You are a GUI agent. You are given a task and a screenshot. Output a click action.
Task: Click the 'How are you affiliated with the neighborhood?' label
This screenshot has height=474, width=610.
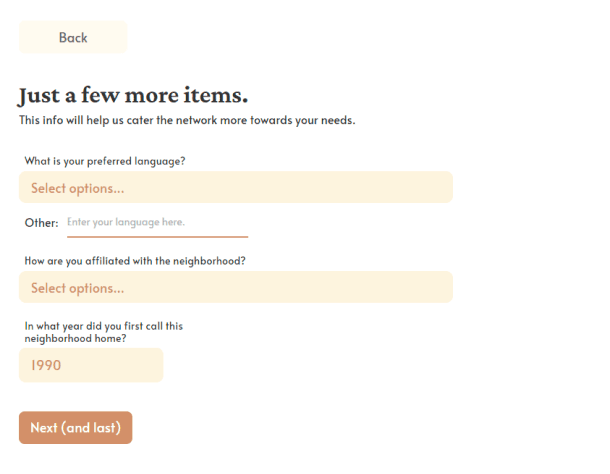click(135, 261)
